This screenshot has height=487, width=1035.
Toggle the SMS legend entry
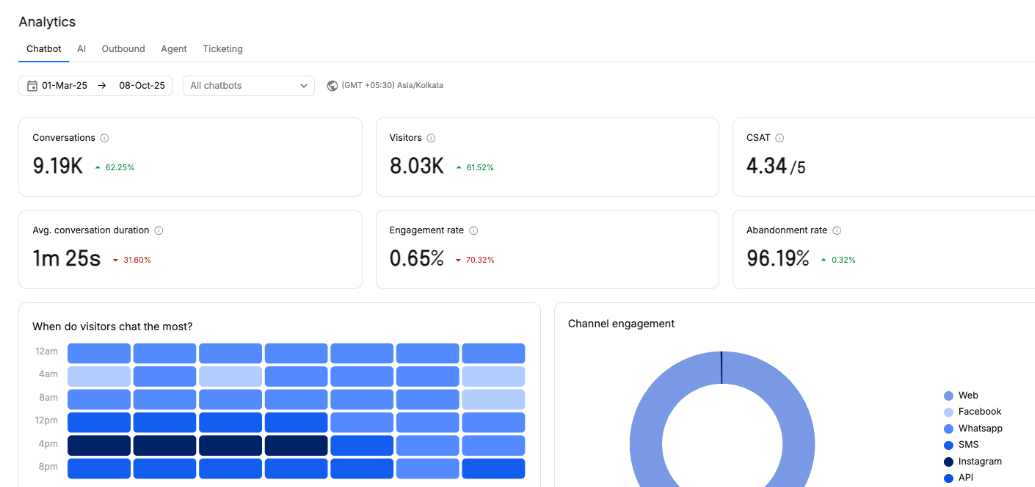[x=962, y=445]
